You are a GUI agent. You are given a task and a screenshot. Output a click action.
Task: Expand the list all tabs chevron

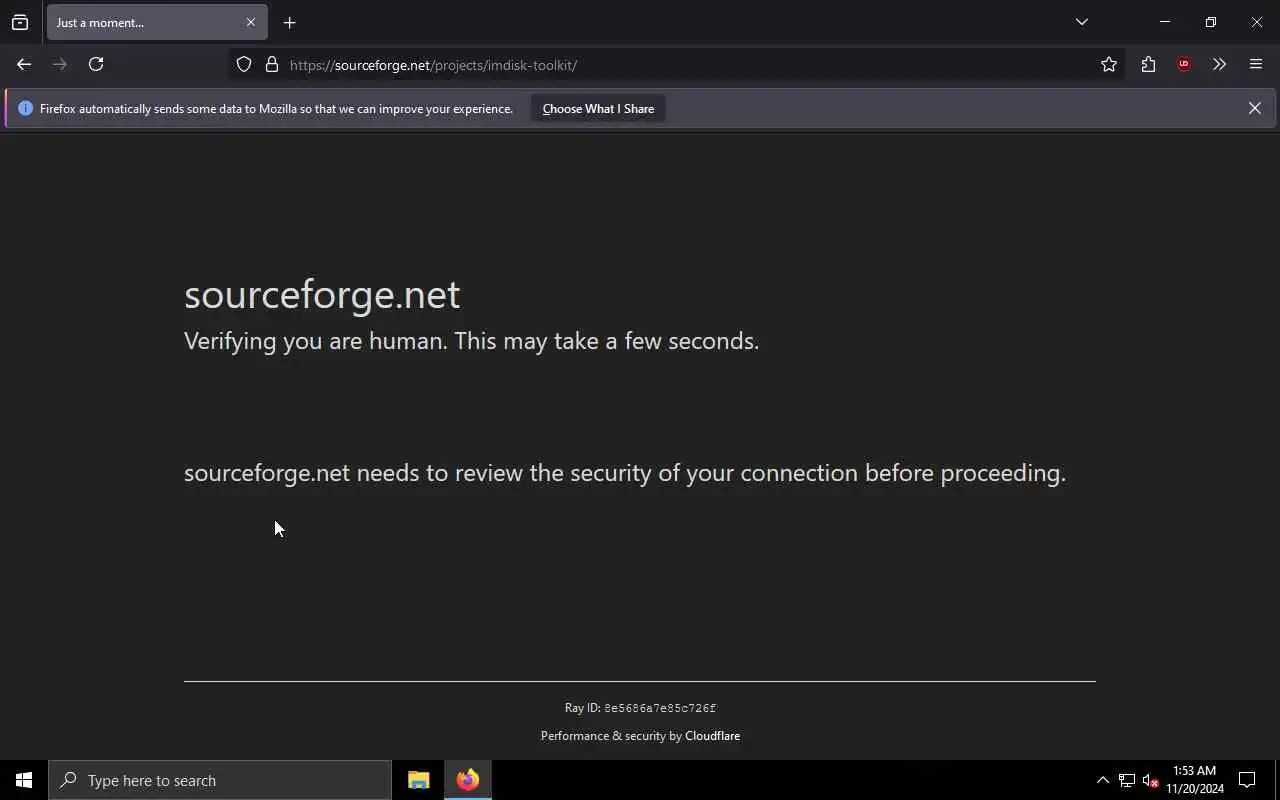click(x=1081, y=22)
